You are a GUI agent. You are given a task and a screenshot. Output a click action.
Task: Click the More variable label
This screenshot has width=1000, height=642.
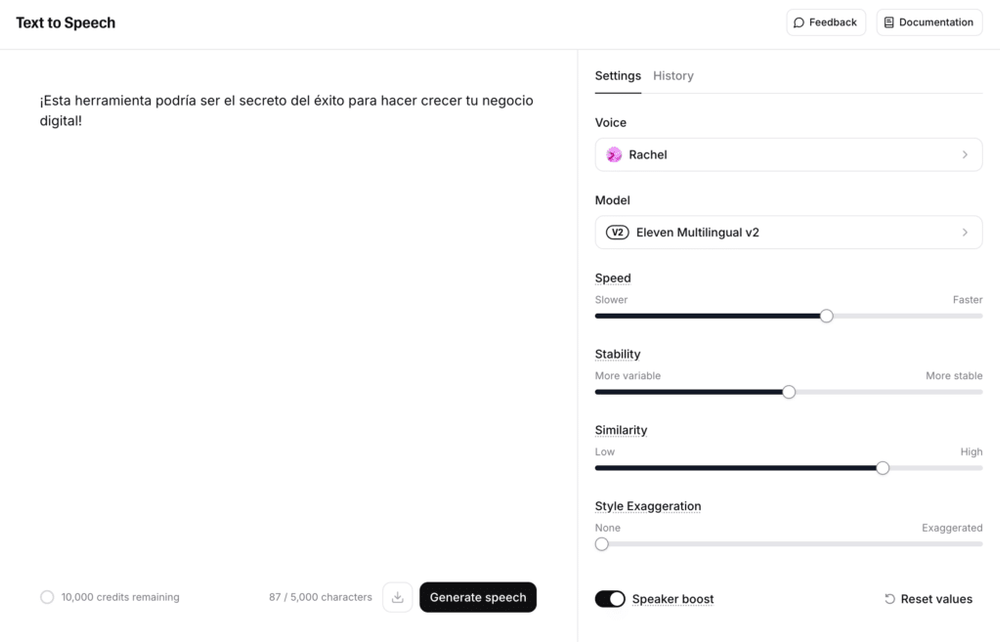tap(628, 376)
